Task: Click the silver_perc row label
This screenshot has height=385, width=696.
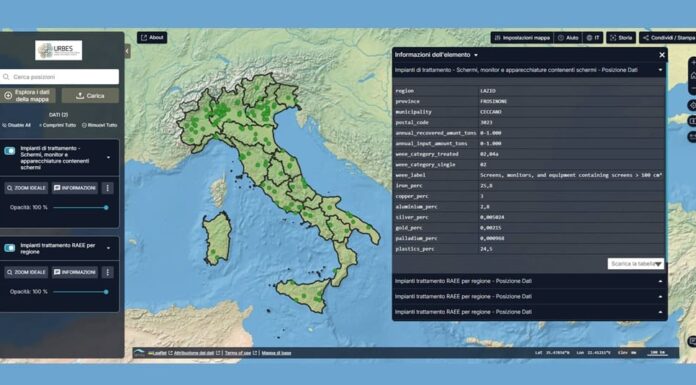Action: pyautogui.click(x=411, y=217)
